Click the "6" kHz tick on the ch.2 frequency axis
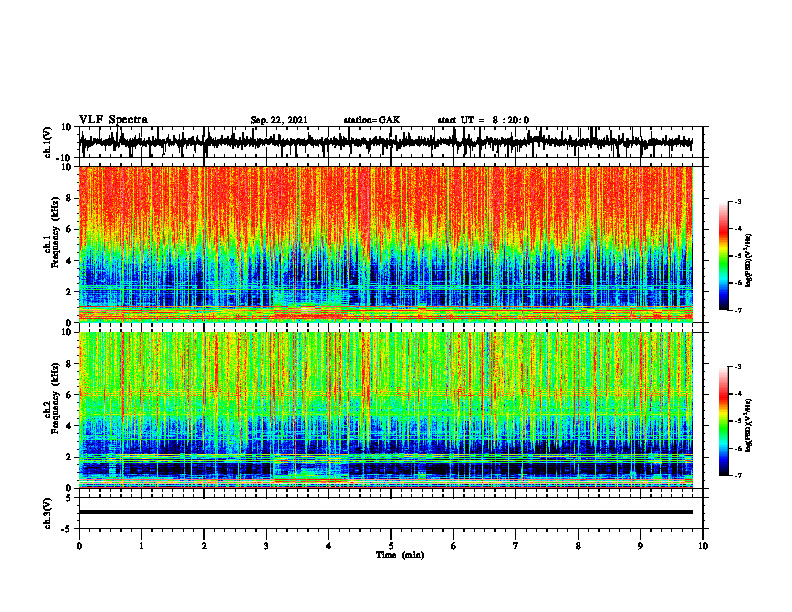 (x=69, y=395)
